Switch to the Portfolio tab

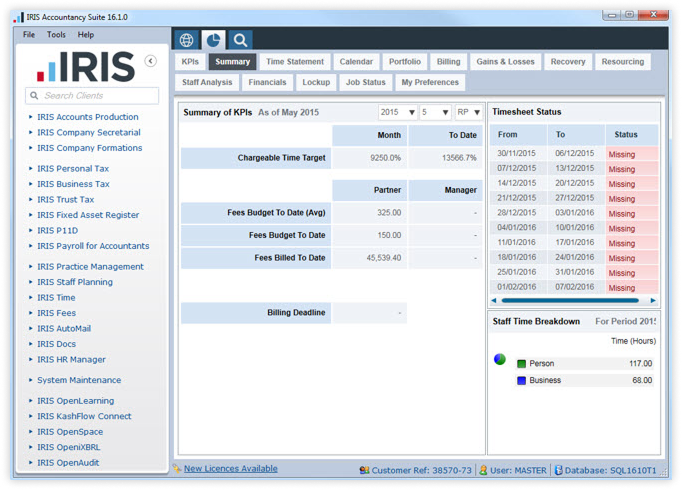[405, 62]
